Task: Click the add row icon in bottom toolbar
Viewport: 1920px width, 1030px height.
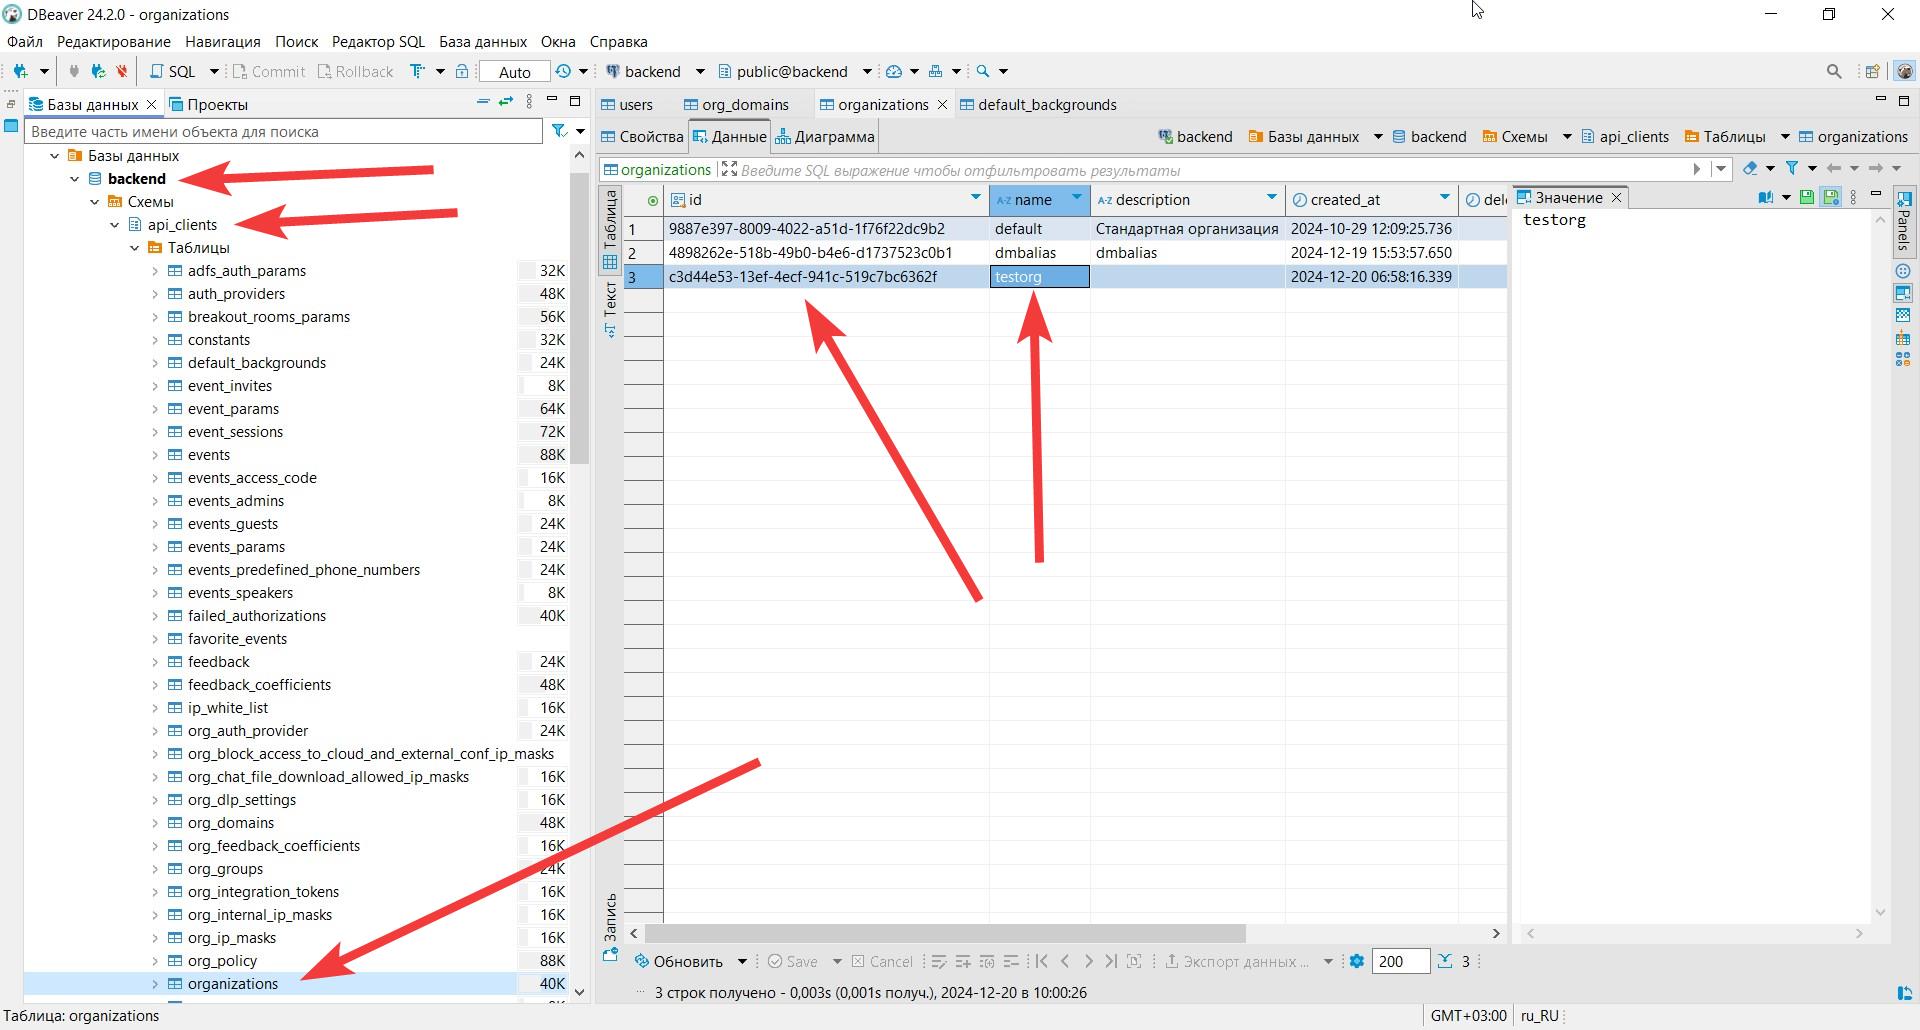Action: point(962,961)
